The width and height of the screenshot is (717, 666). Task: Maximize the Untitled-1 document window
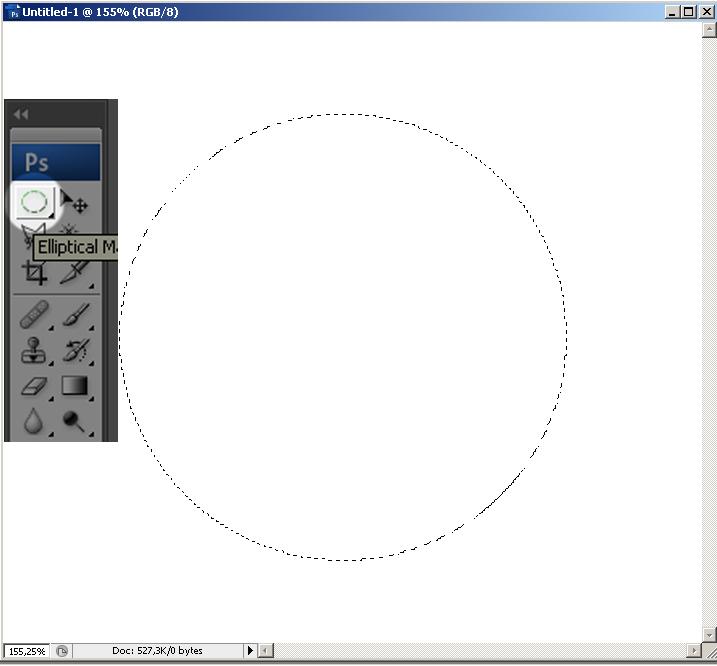coord(688,12)
